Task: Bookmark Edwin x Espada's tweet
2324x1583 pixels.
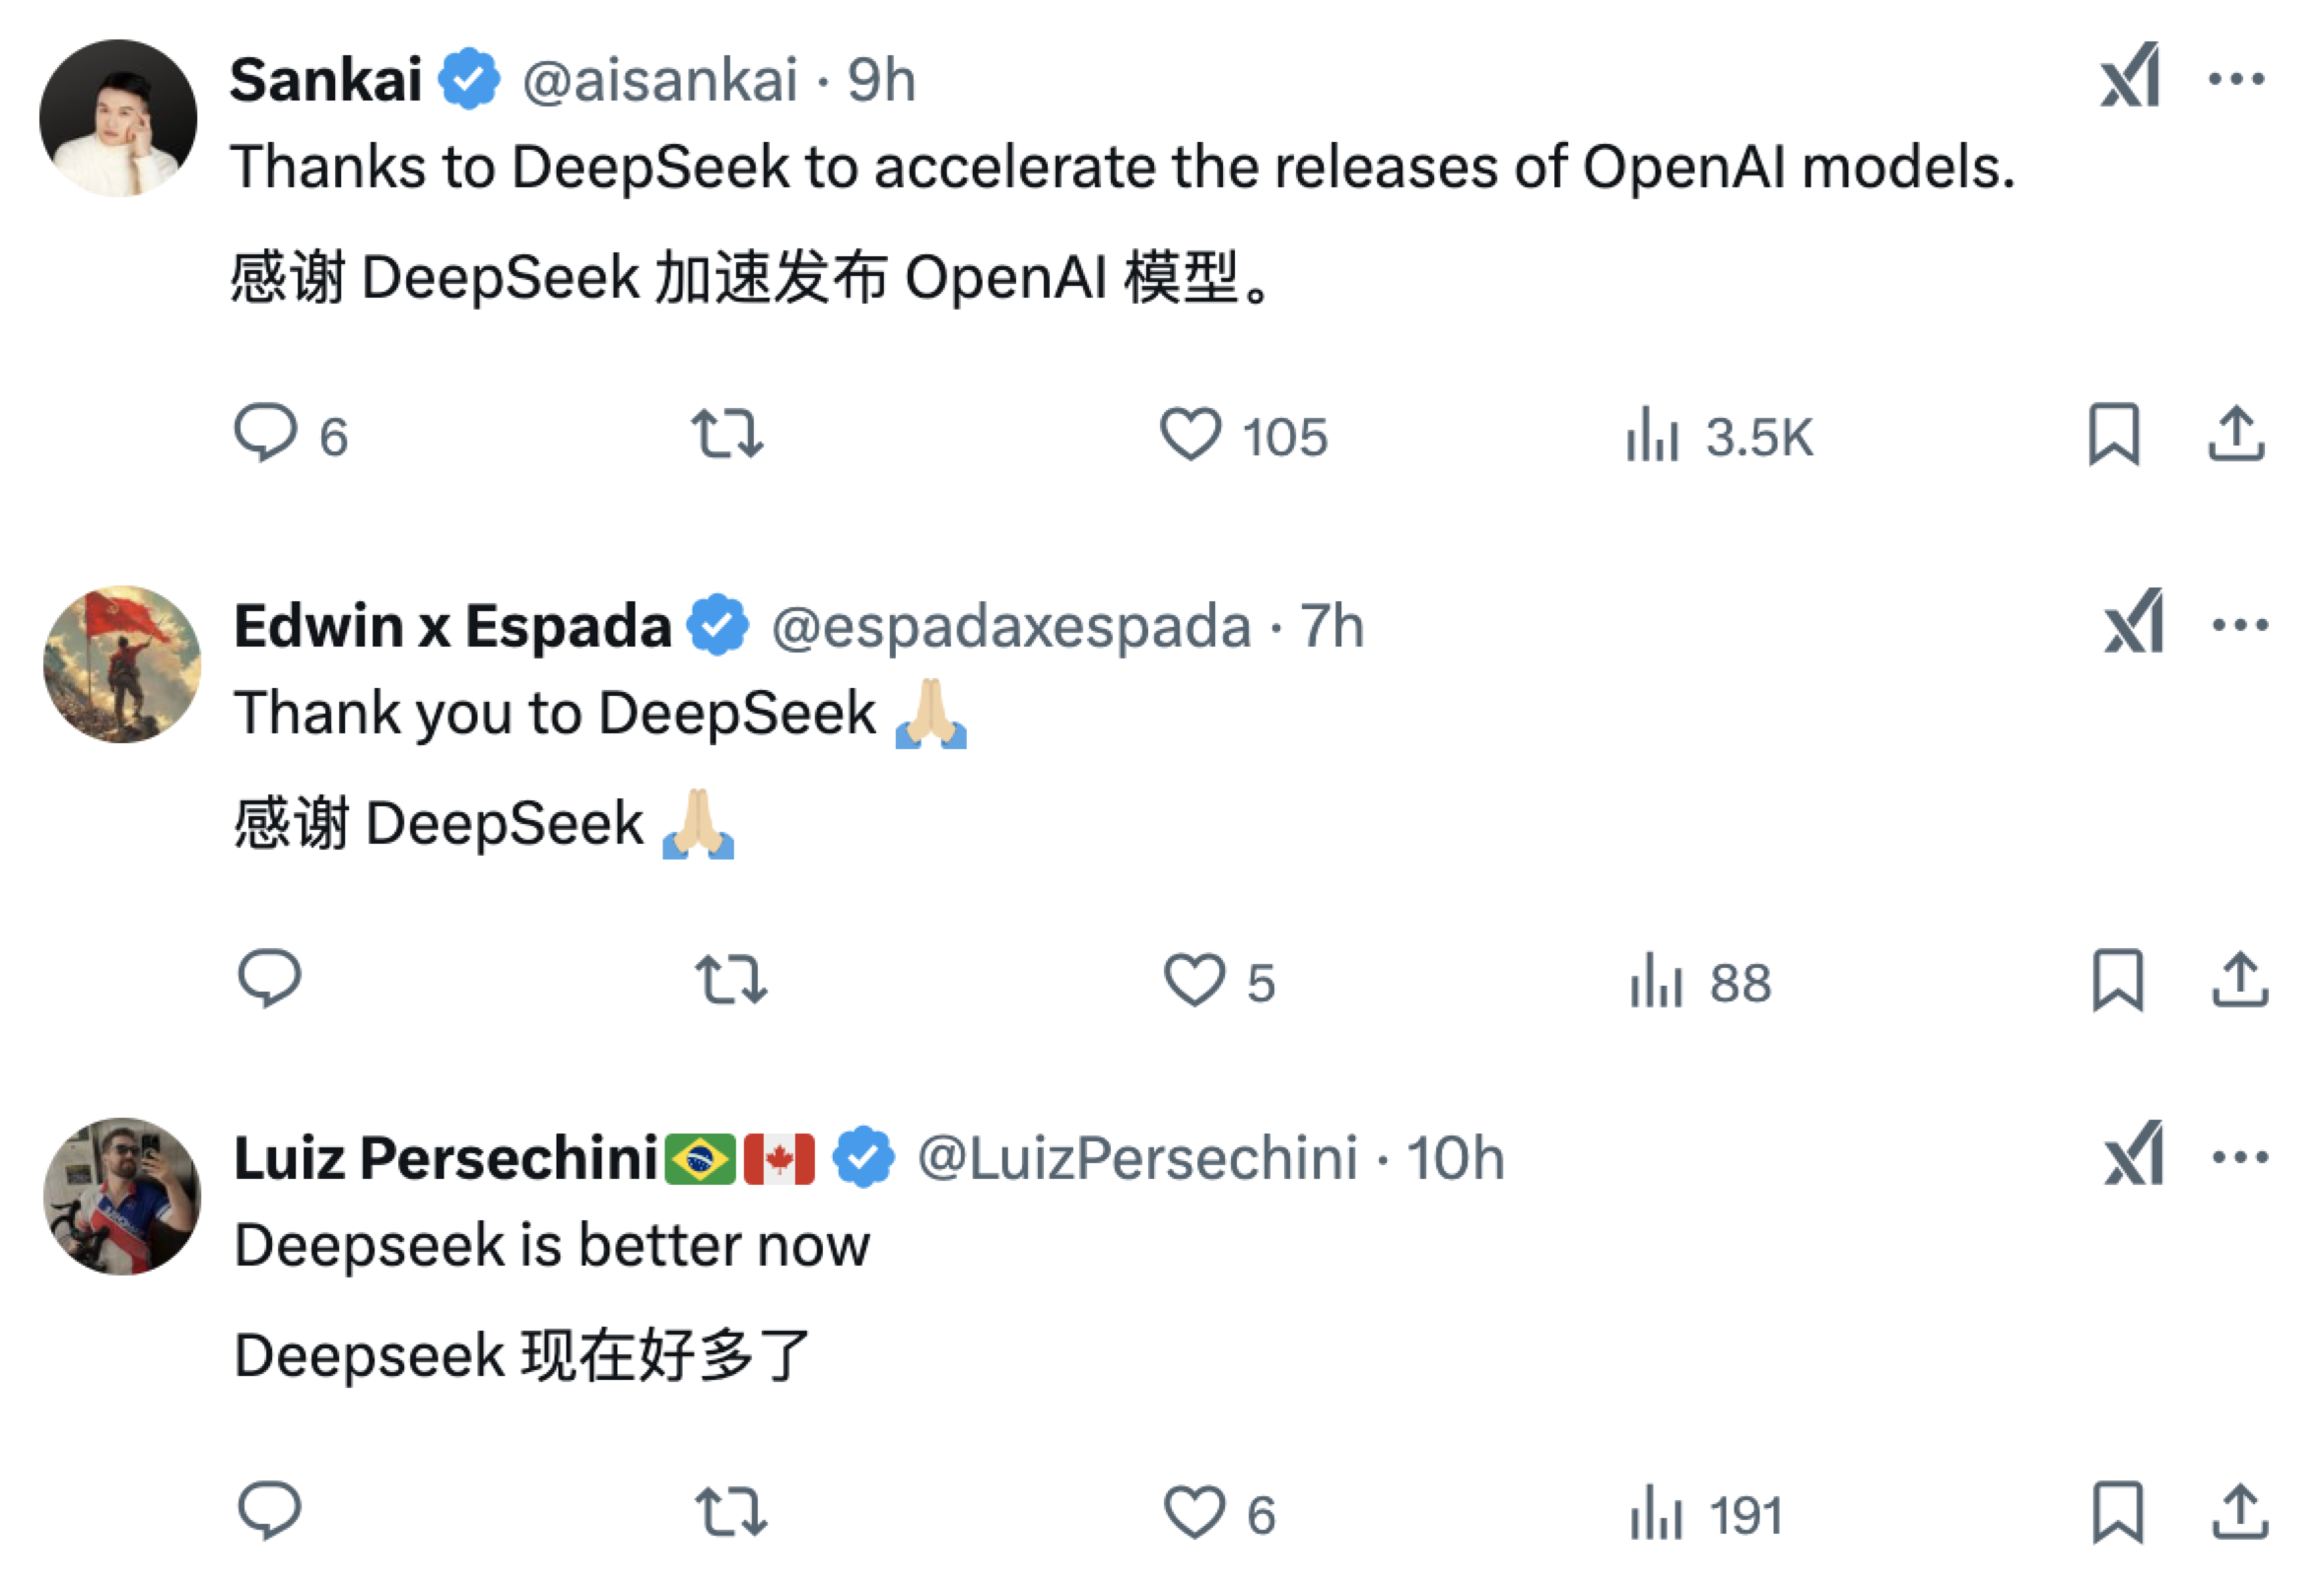Action: (2119, 981)
